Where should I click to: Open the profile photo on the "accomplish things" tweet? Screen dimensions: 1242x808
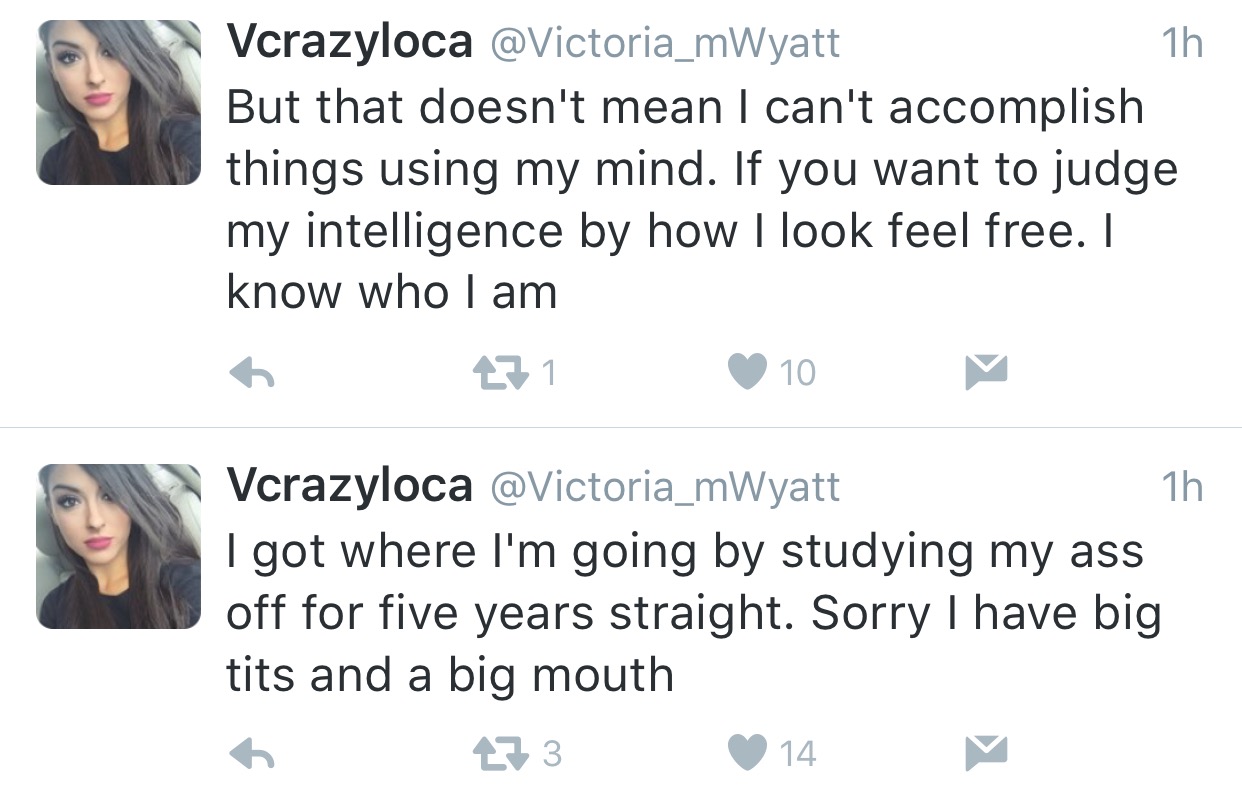tap(119, 103)
